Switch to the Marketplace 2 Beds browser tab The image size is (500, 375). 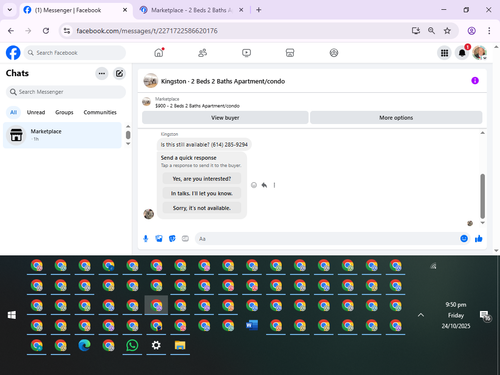pos(191,10)
